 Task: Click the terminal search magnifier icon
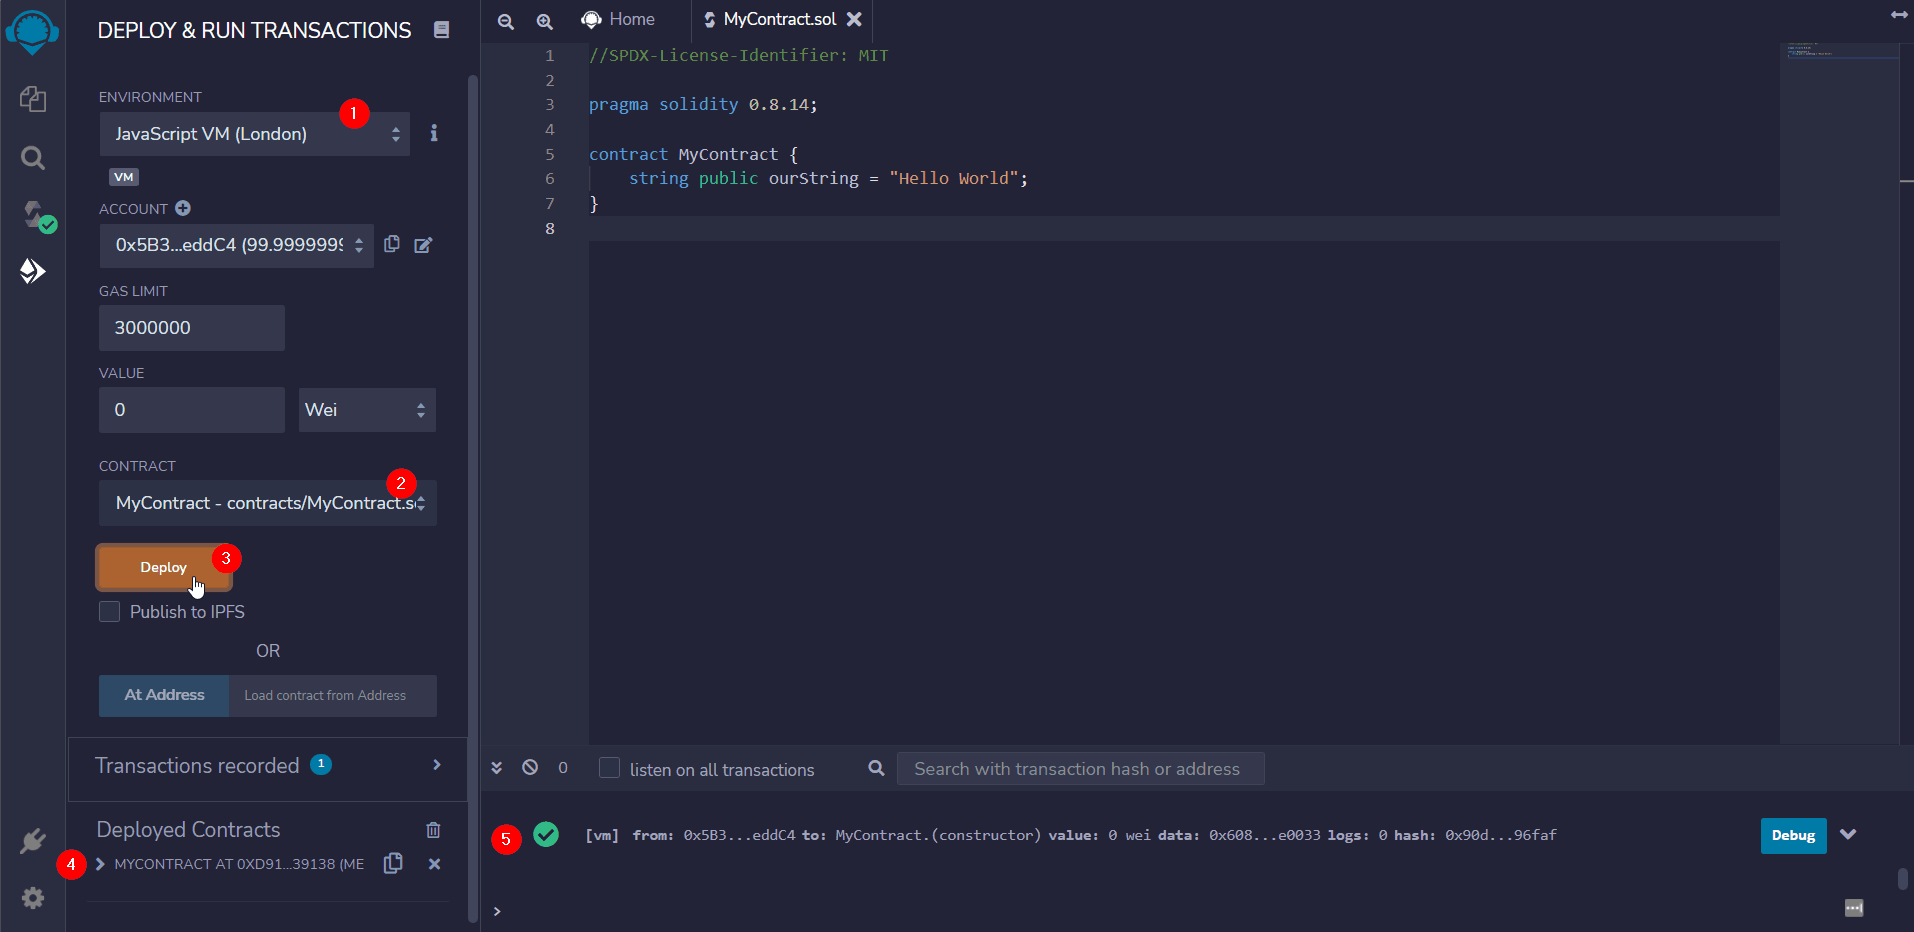click(x=876, y=768)
